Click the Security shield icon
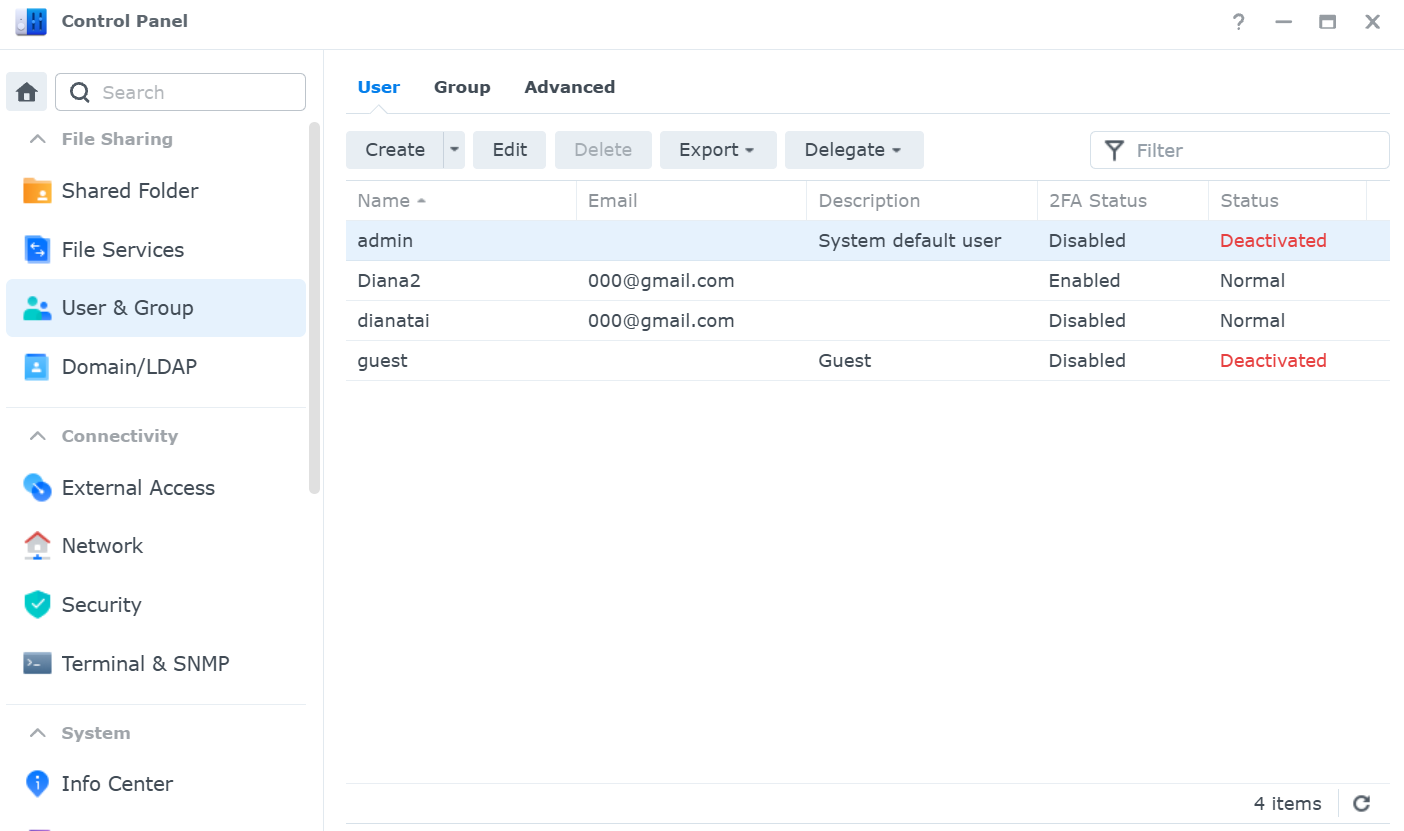The height and width of the screenshot is (831, 1404). pos(37,605)
